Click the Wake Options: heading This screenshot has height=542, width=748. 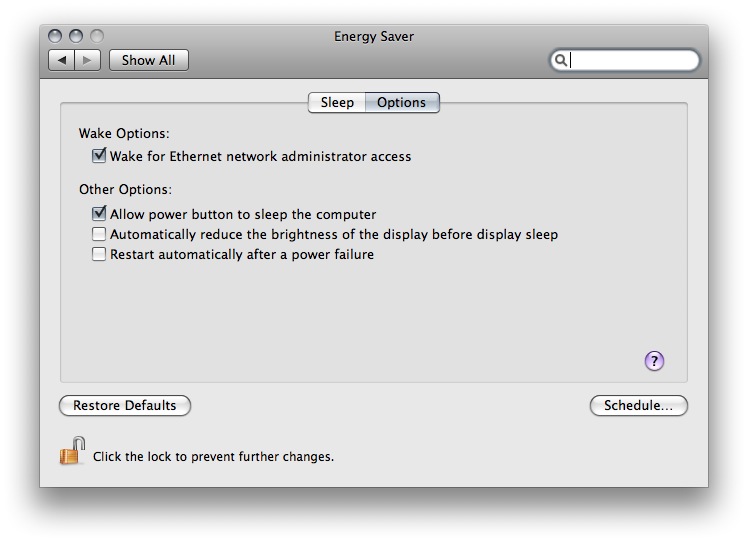coord(124,133)
